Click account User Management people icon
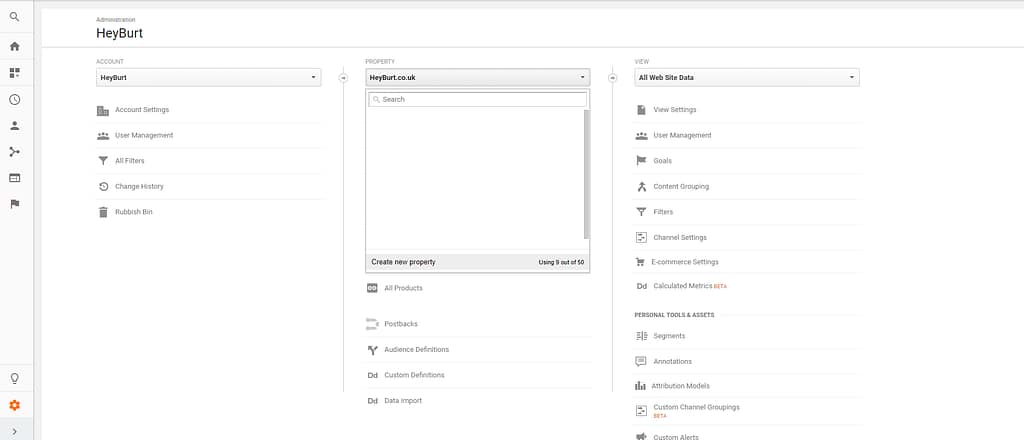 point(103,136)
